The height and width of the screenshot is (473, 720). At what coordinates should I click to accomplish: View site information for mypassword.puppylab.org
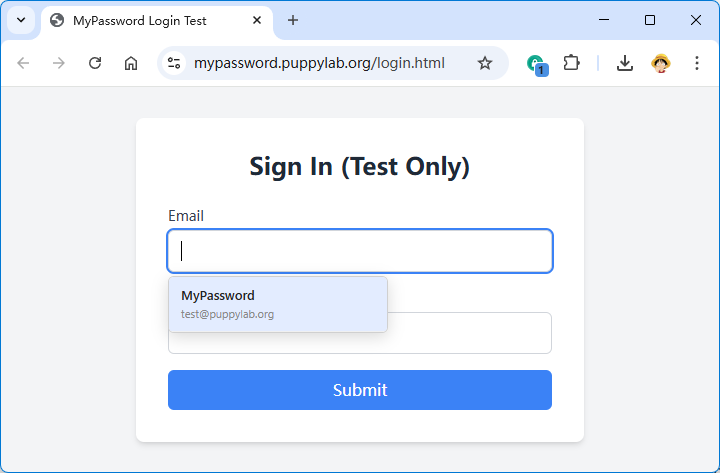click(174, 63)
